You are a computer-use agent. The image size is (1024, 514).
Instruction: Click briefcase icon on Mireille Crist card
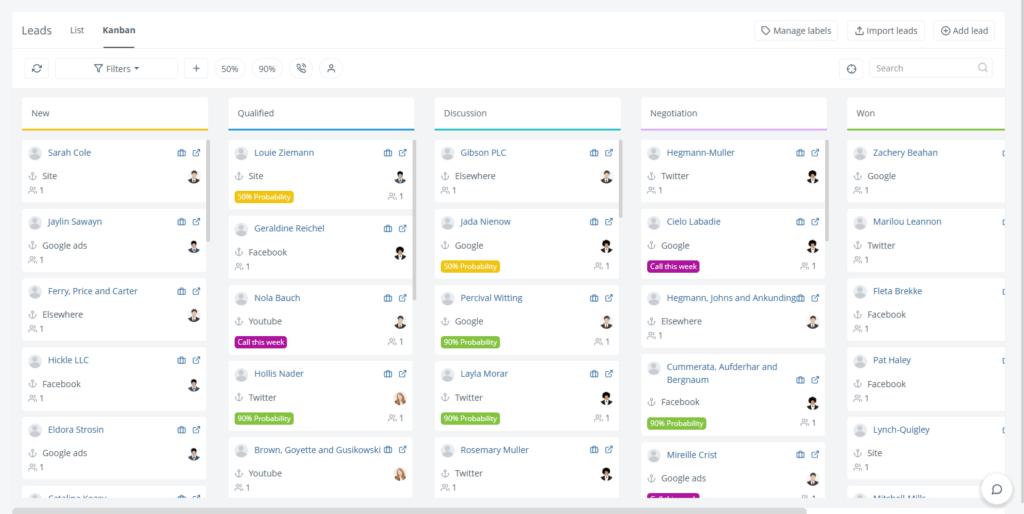[801, 455]
